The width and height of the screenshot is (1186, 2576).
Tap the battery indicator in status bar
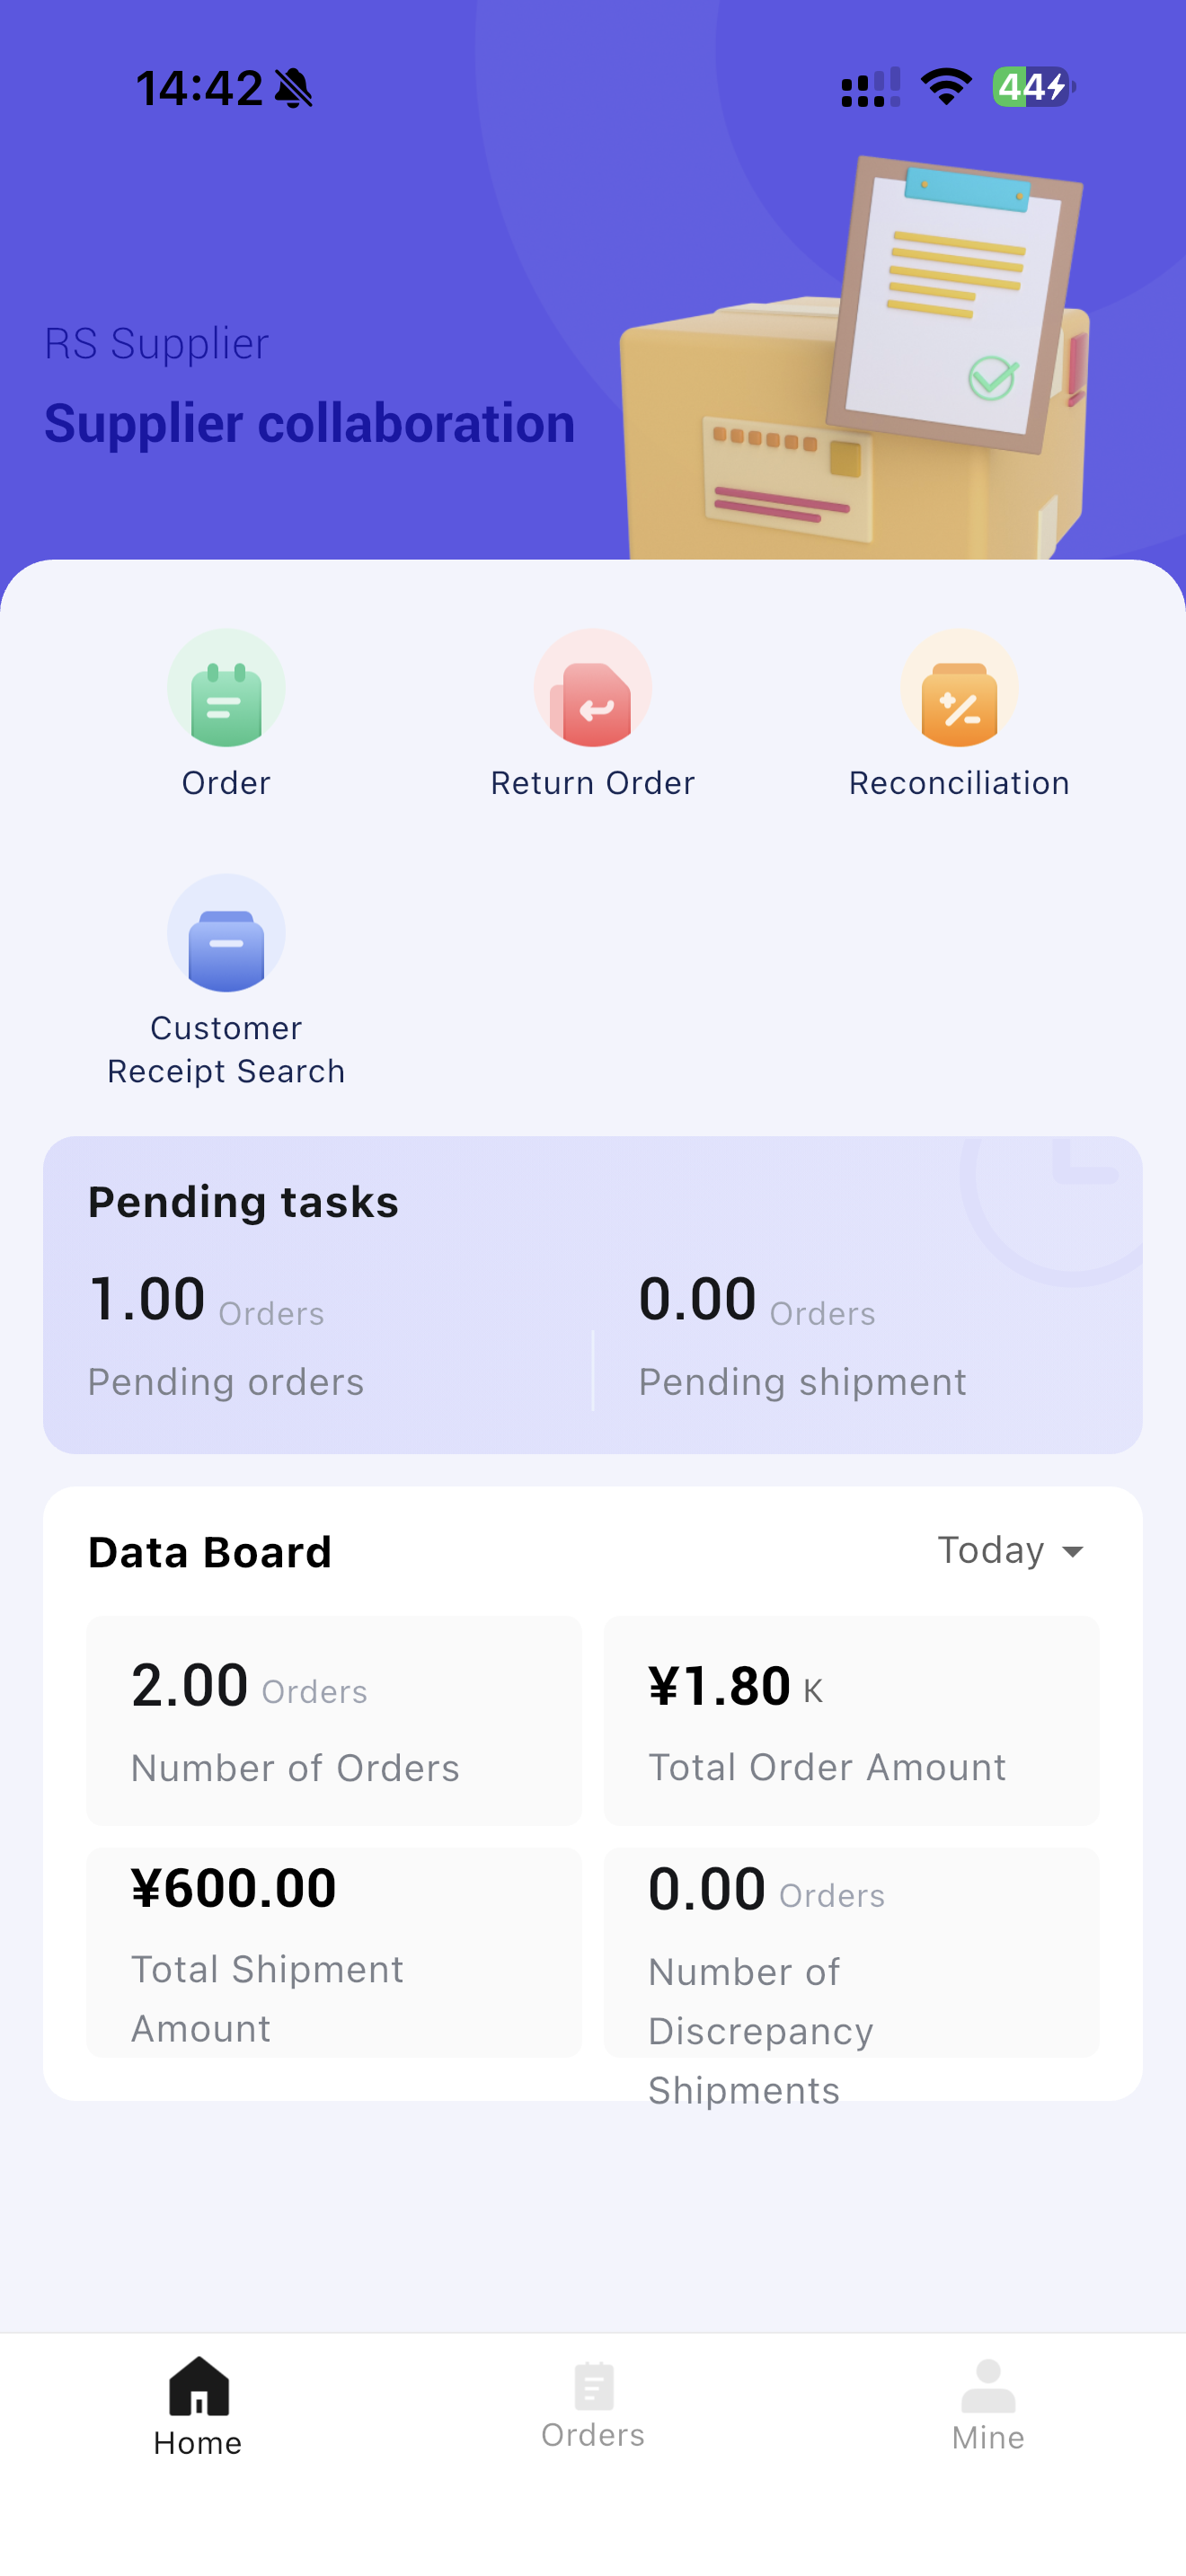click(x=1033, y=87)
